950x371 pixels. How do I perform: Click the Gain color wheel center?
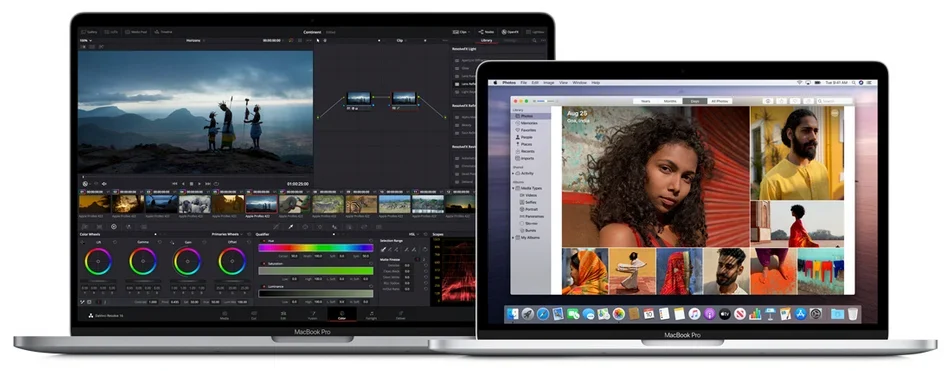coord(187,261)
